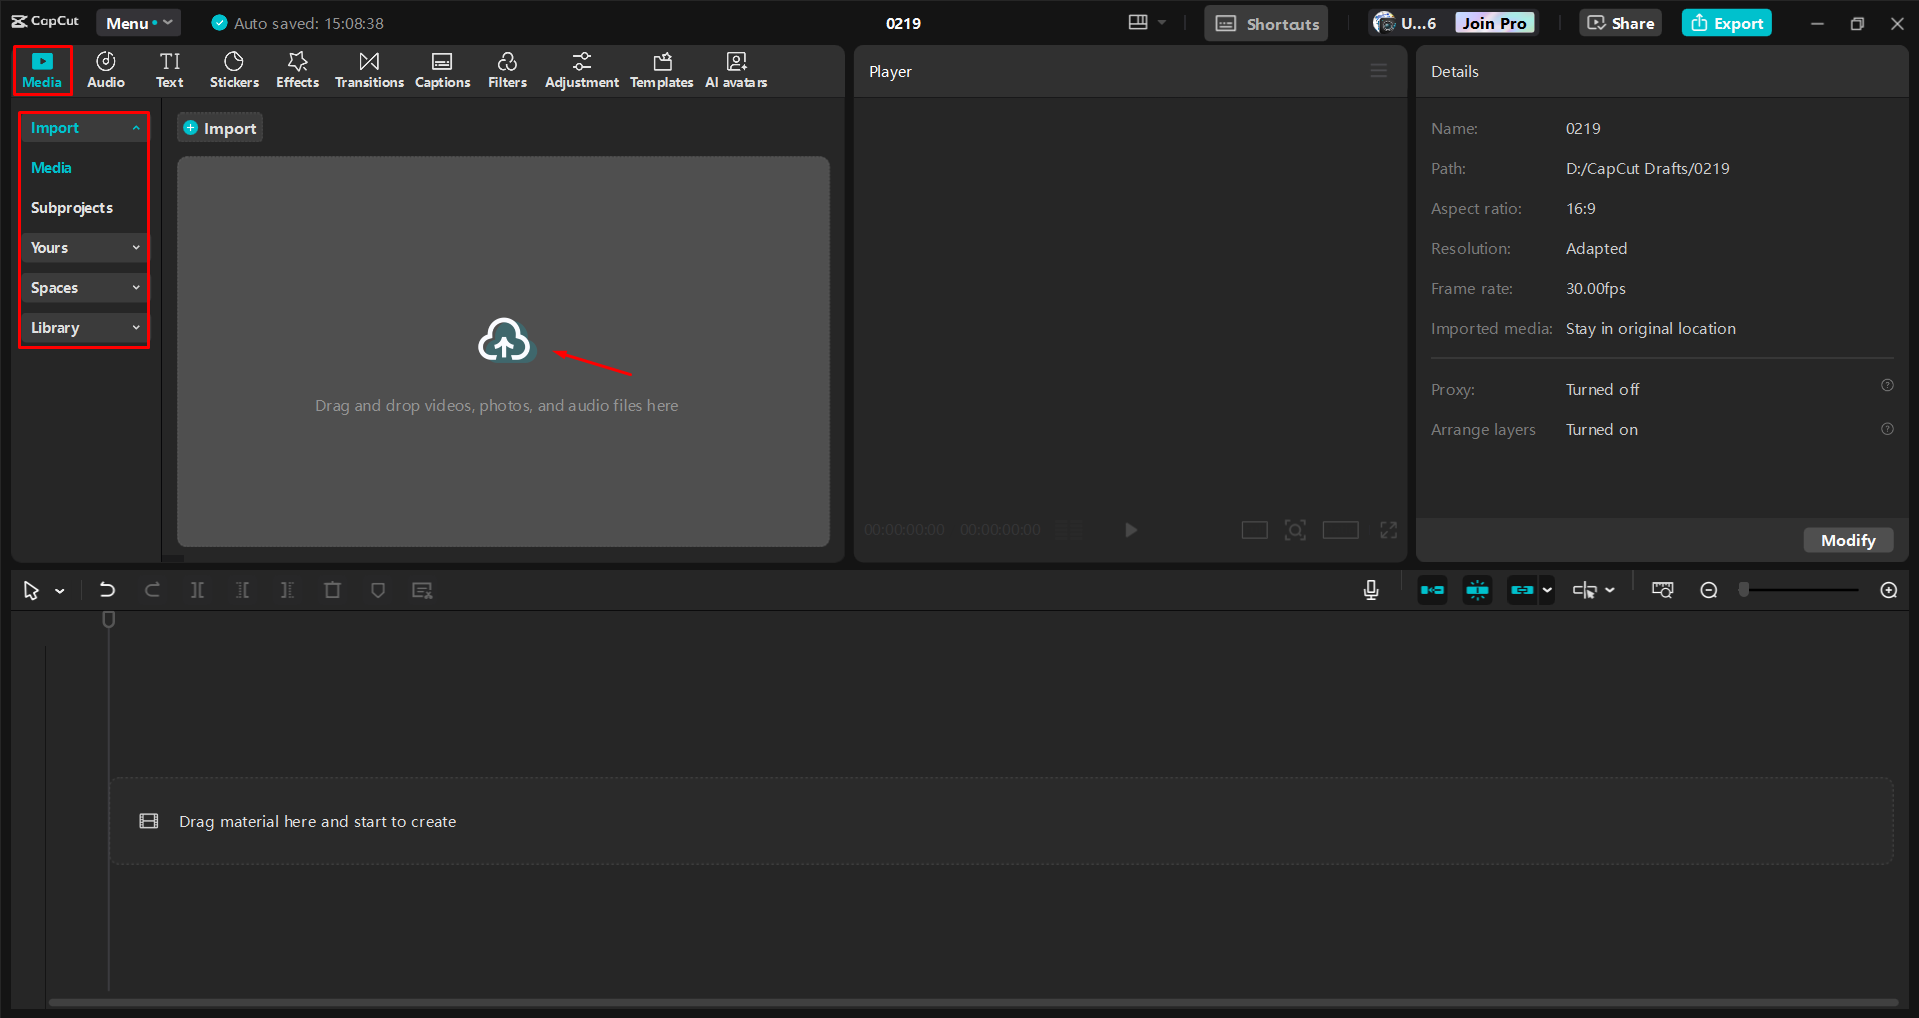Expand the Library section in sidebar
1919x1018 pixels.
(x=83, y=327)
